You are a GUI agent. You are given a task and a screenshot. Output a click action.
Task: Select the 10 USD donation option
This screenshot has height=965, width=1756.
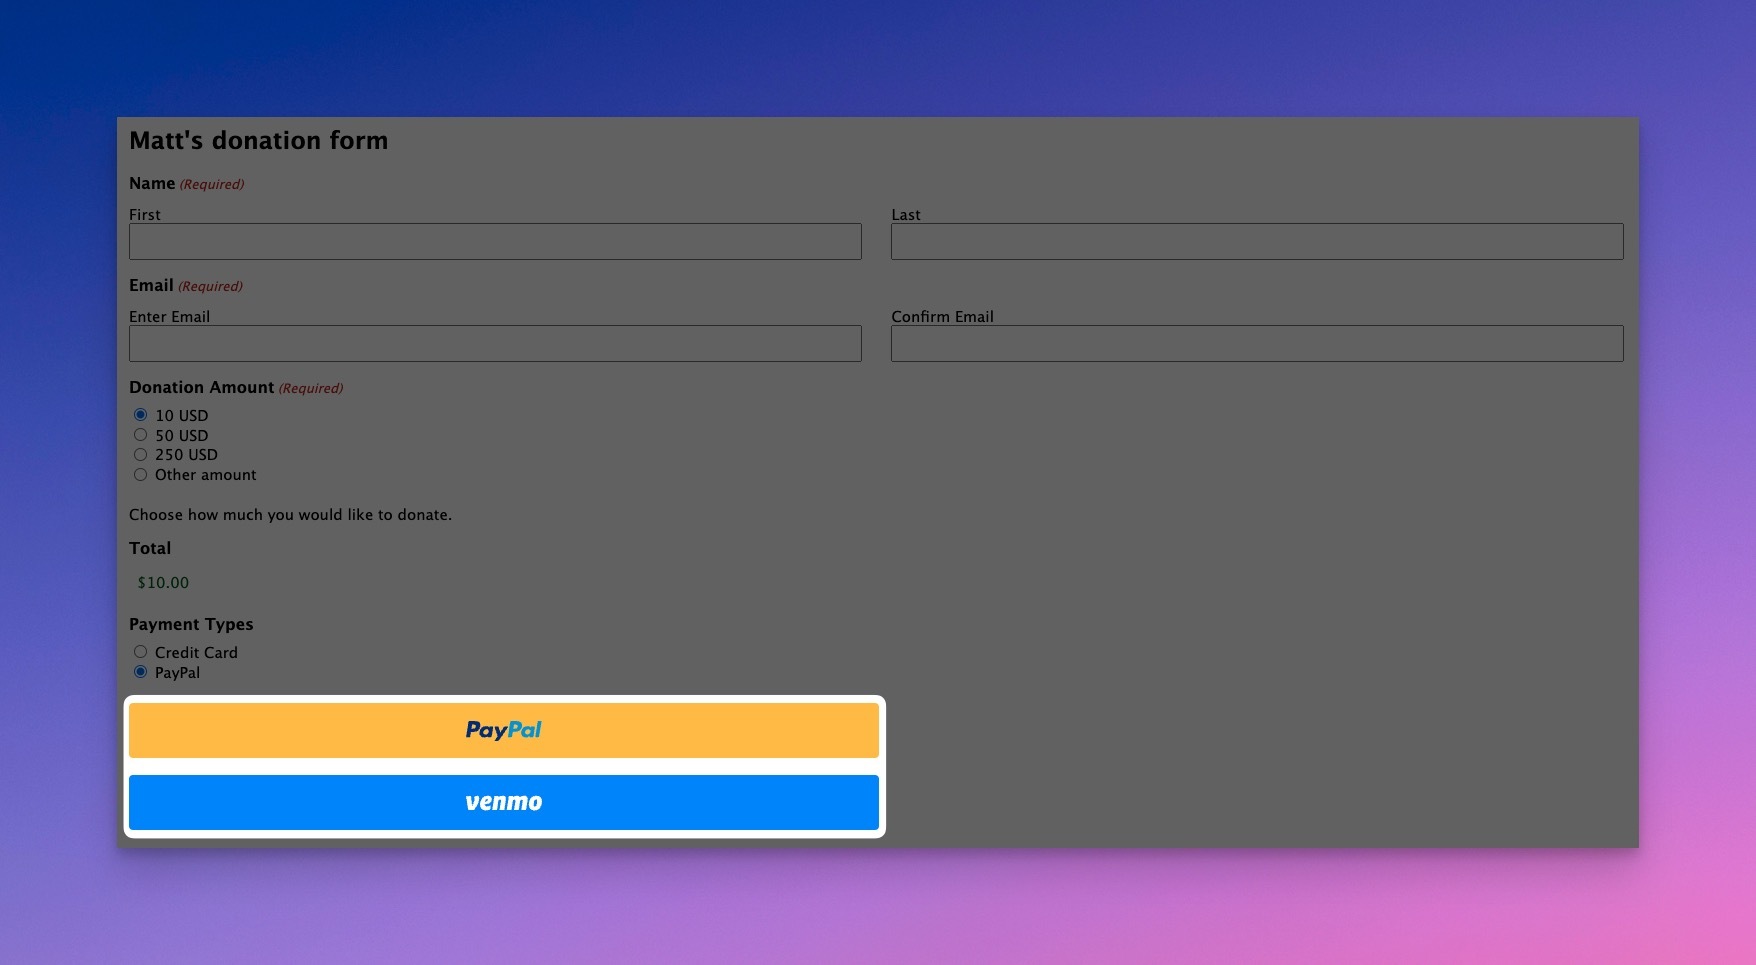pos(140,415)
